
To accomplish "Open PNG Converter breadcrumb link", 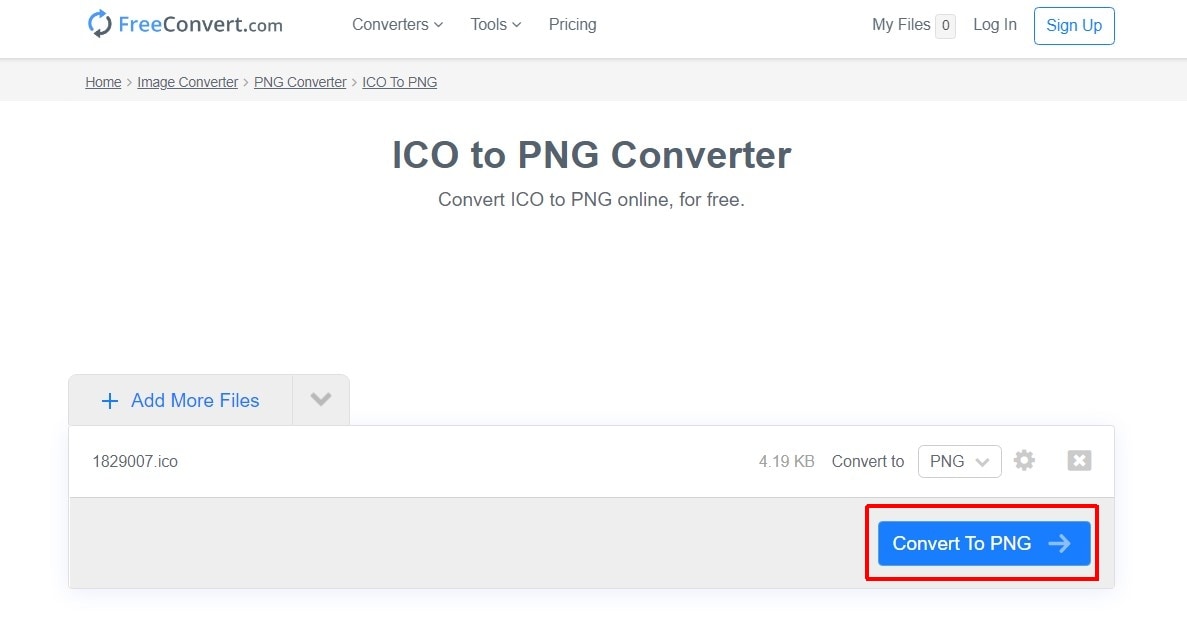I will tap(300, 82).
